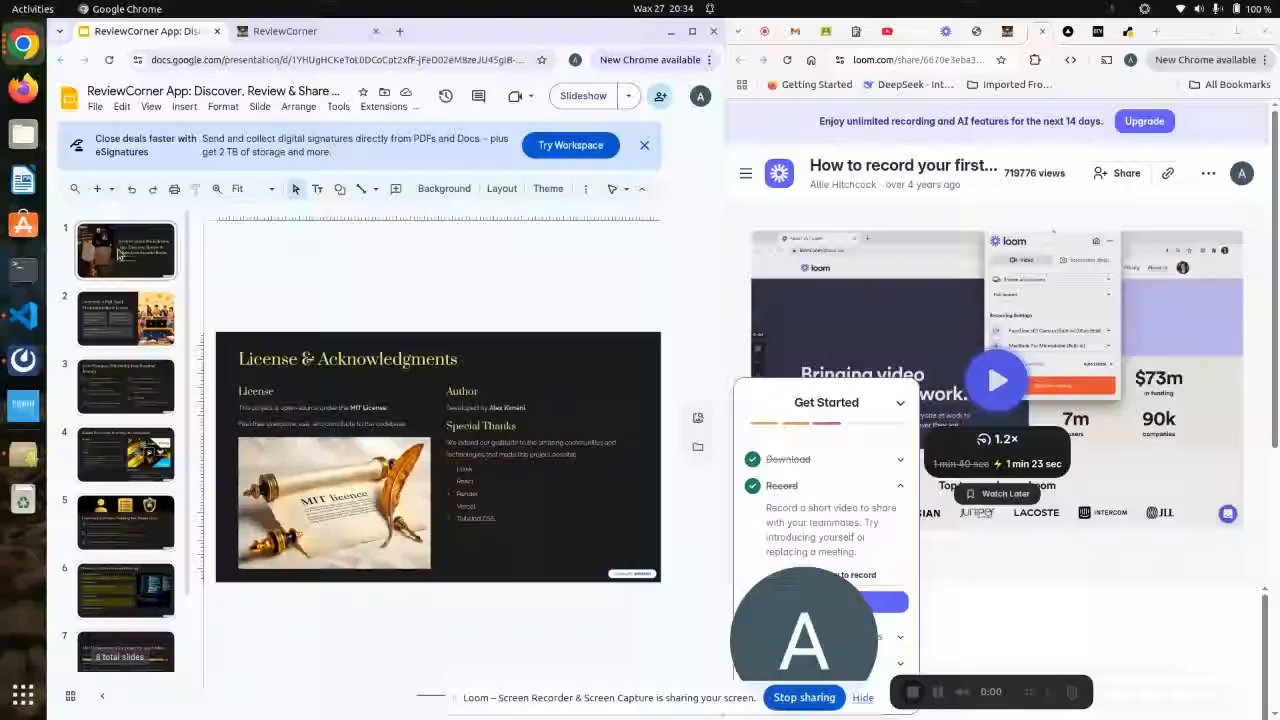The height and width of the screenshot is (720, 1280).
Task: Open Ubuntu Software from the dock
Action: point(23,225)
